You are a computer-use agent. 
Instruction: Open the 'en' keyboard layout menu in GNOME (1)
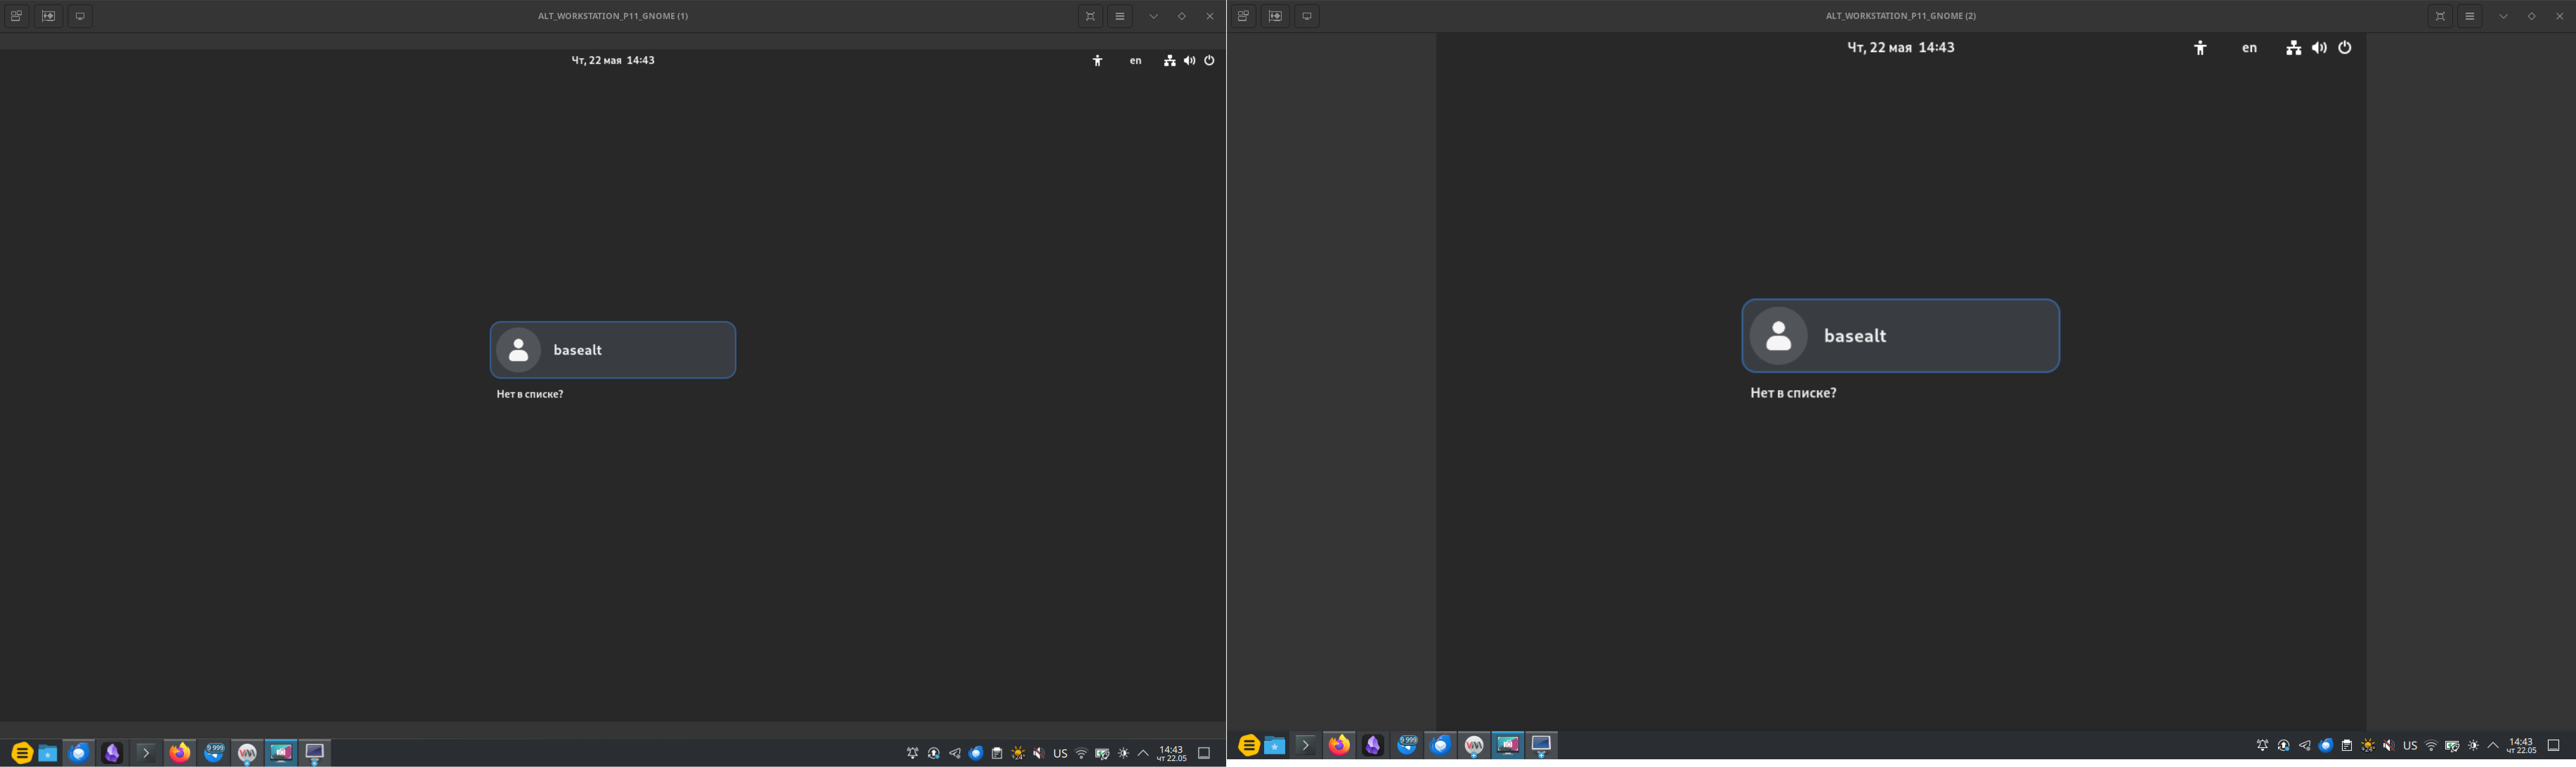click(1135, 61)
